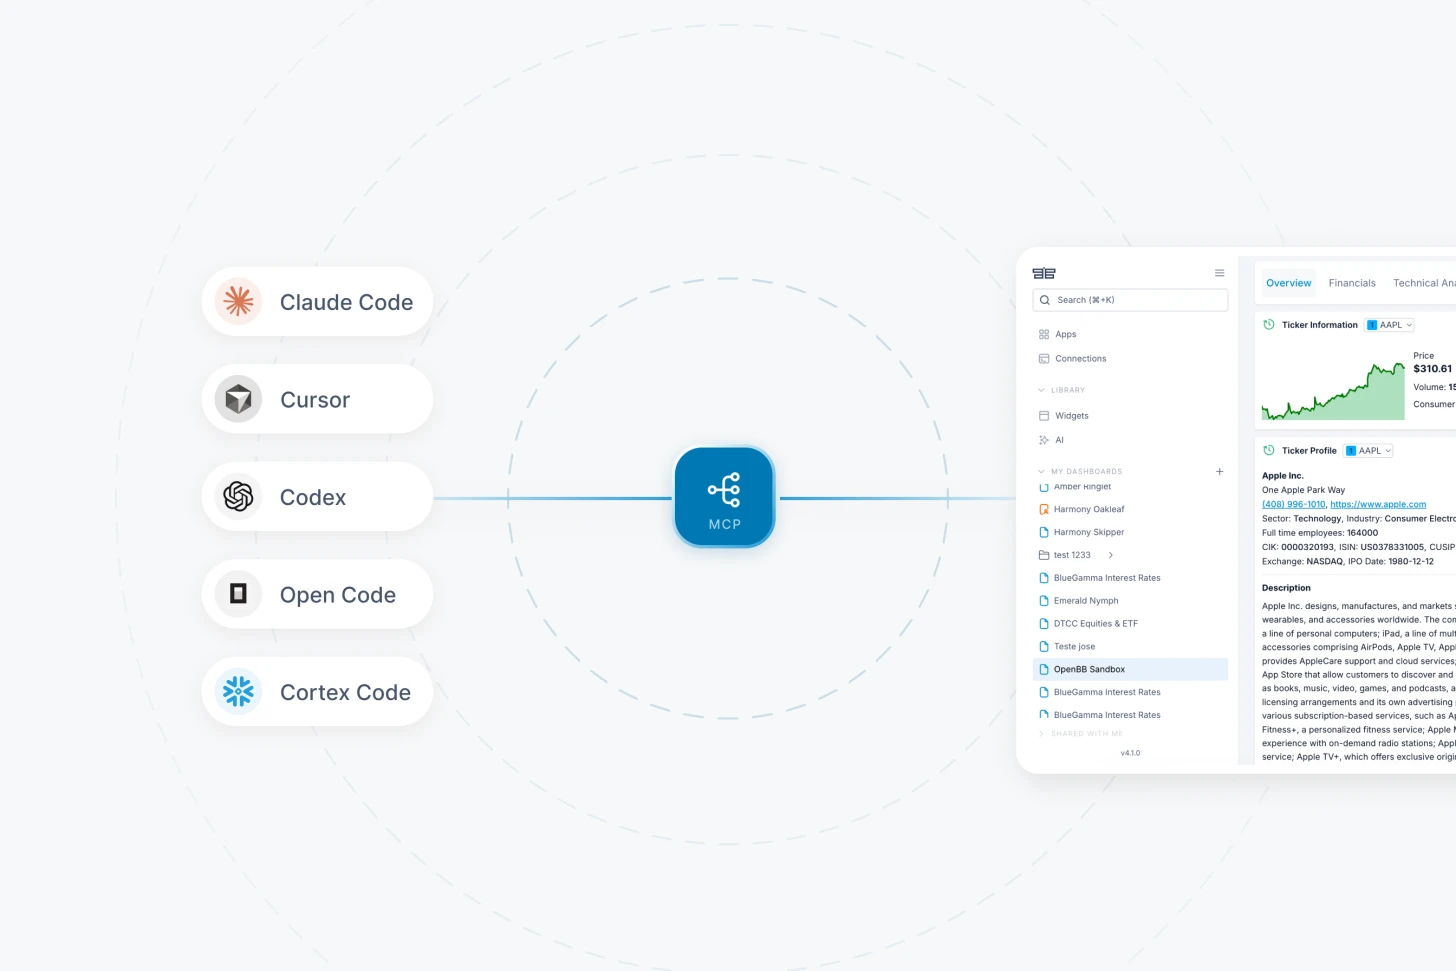Select the OpenBB Sandbox dashboard
Screen dimensions: 1456x971
tap(1130, 669)
